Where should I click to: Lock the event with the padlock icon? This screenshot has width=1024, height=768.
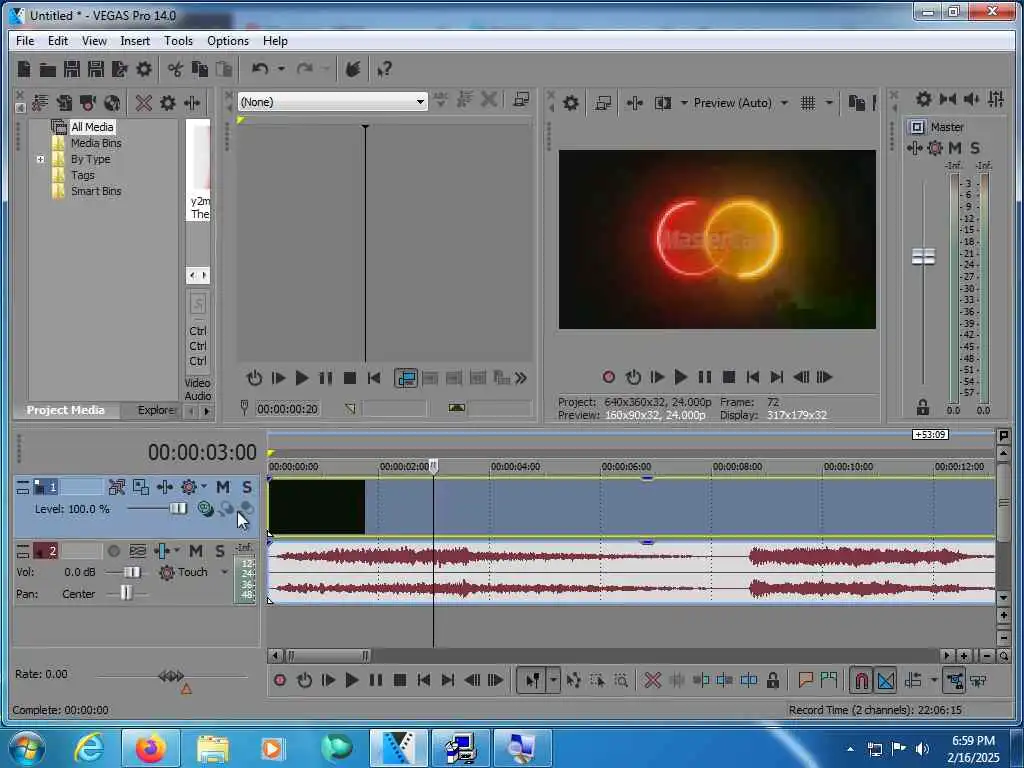coord(773,680)
